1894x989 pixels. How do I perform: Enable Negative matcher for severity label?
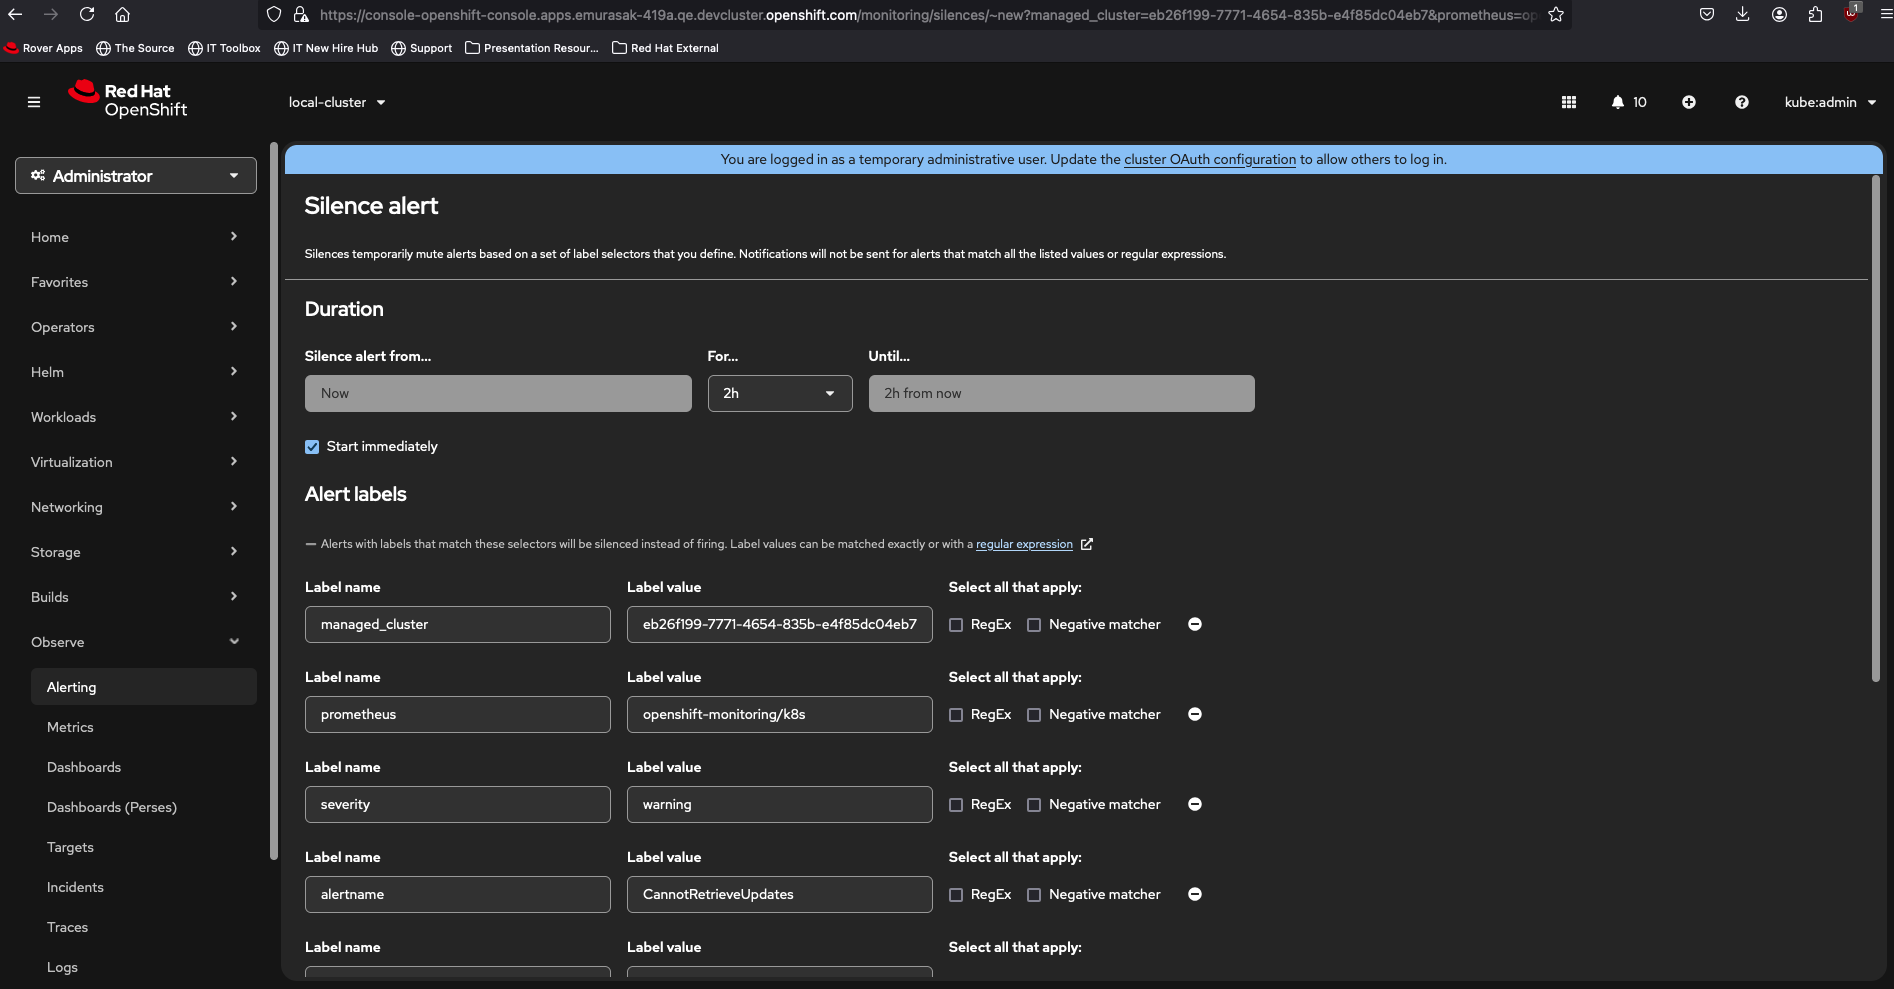click(1034, 805)
